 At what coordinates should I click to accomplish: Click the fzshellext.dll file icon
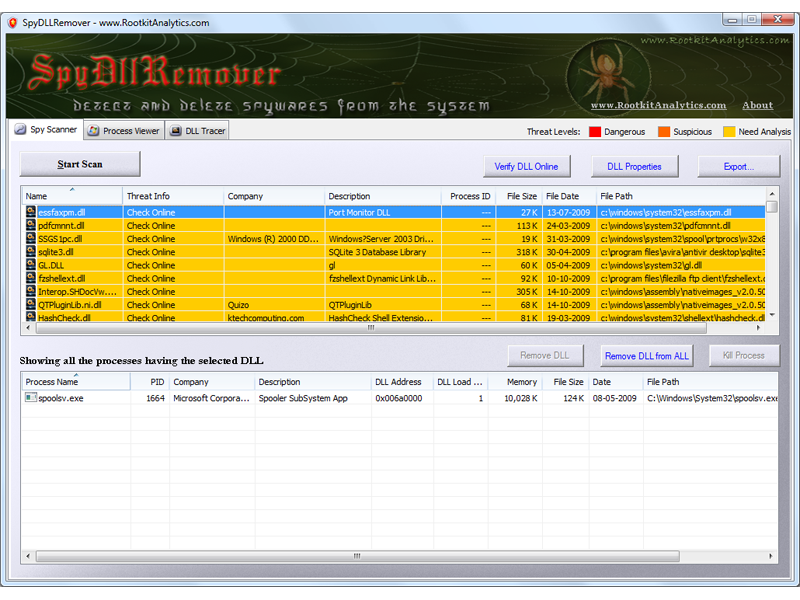click(x=31, y=279)
